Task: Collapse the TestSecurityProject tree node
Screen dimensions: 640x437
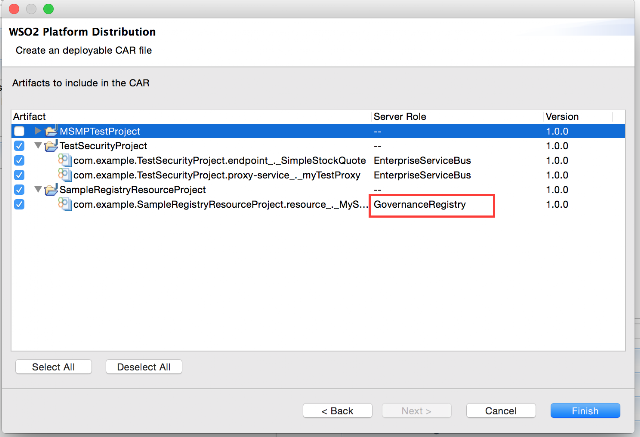Action: [38, 145]
